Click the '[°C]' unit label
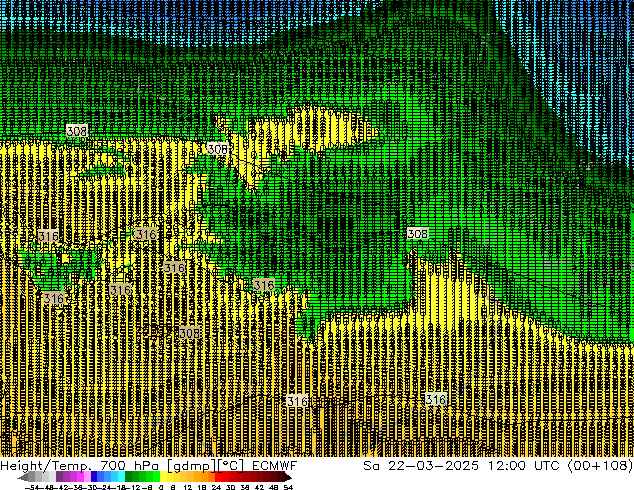The height and width of the screenshot is (490, 634). coord(231,466)
